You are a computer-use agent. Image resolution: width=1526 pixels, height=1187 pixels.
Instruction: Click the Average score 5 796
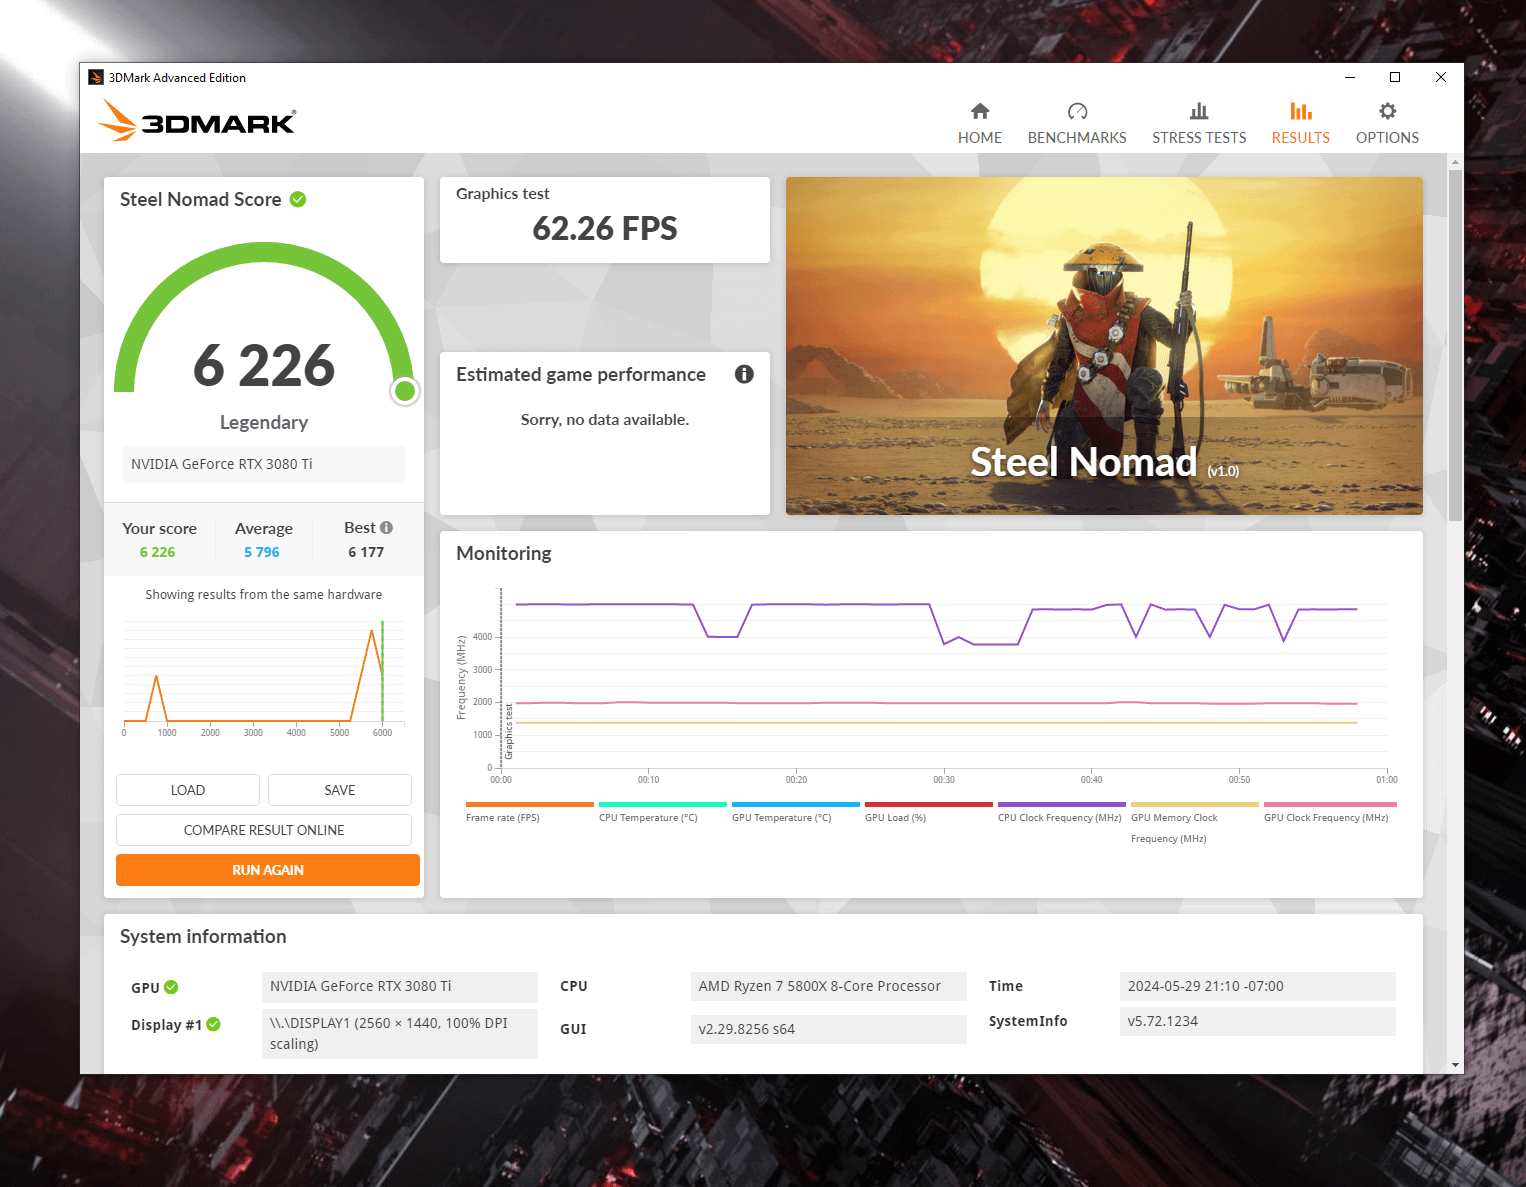262,552
